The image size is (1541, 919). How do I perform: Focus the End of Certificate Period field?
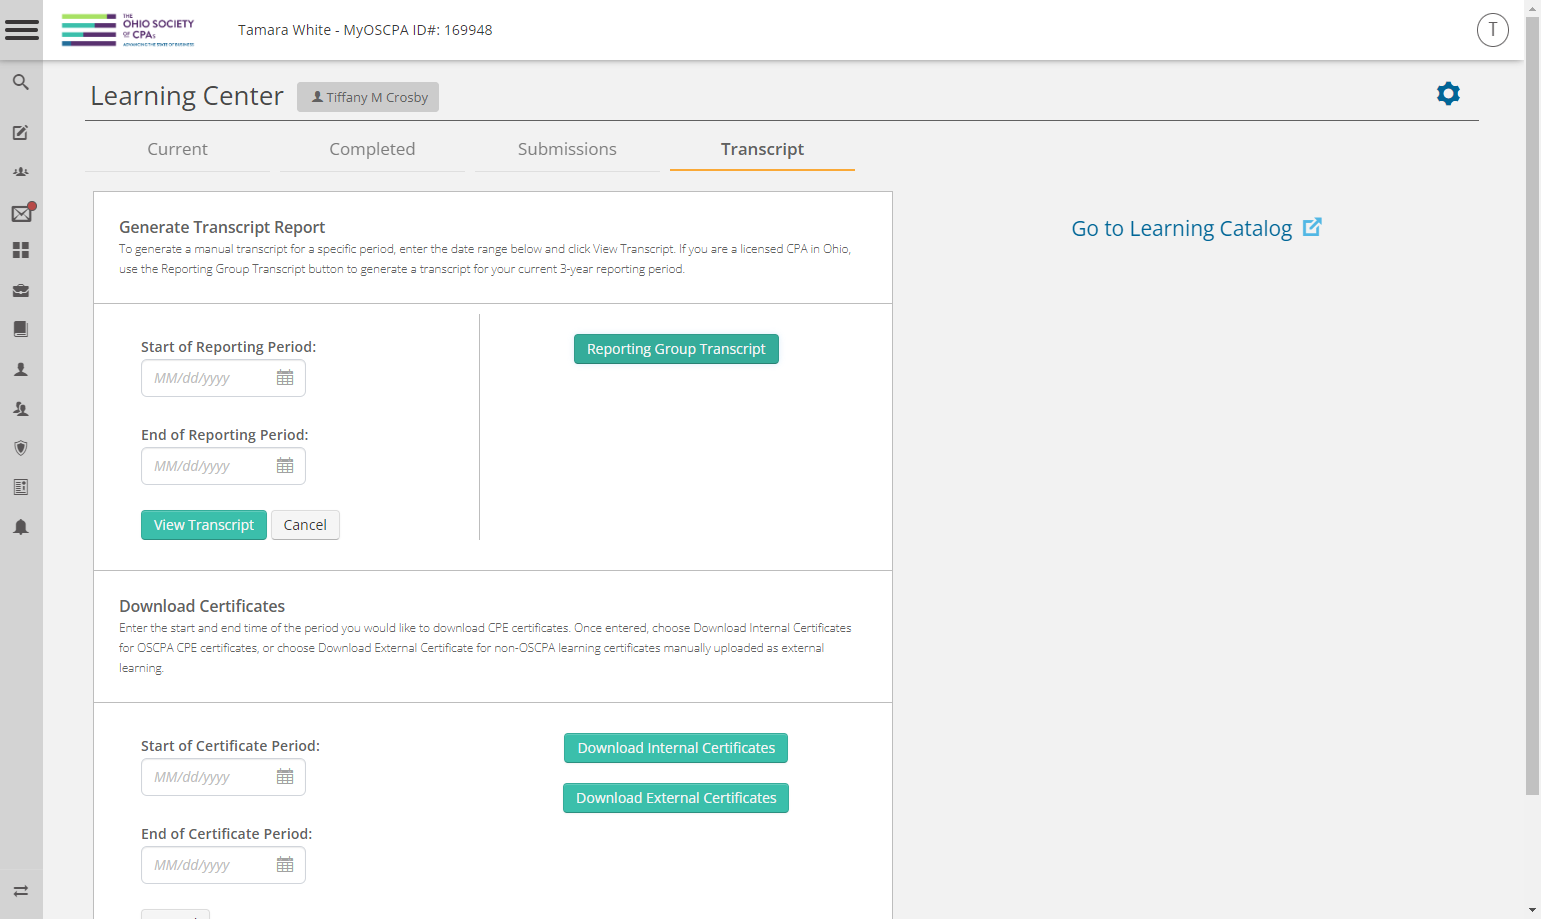click(223, 865)
